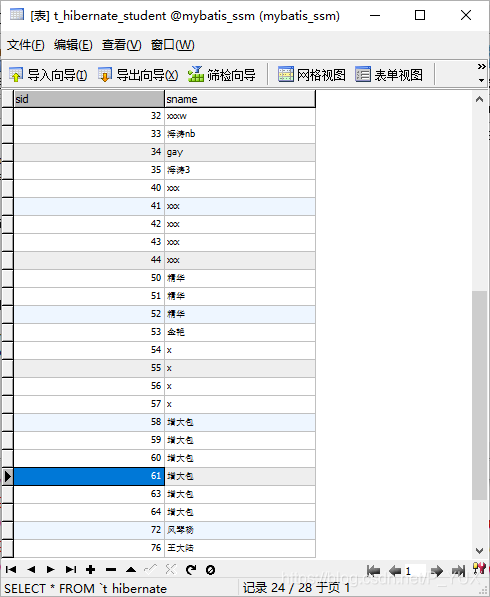This screenshot has width=490, height=597.
Task: Select the cell with sid 33
Action: point(89,134)
